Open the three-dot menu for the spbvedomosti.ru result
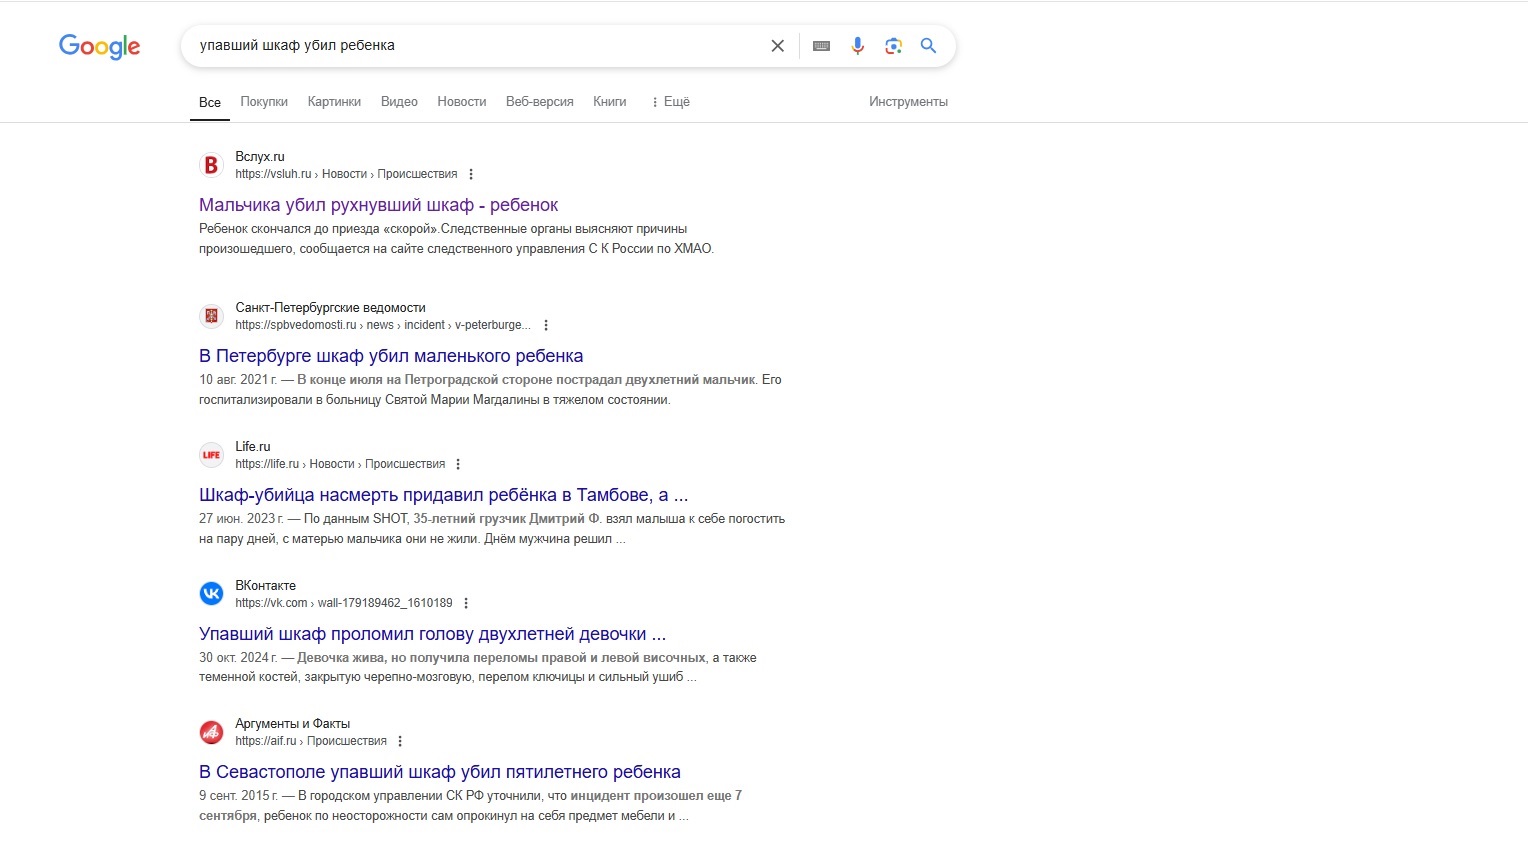The image size is (1528, 851). [x=546, y=325]
